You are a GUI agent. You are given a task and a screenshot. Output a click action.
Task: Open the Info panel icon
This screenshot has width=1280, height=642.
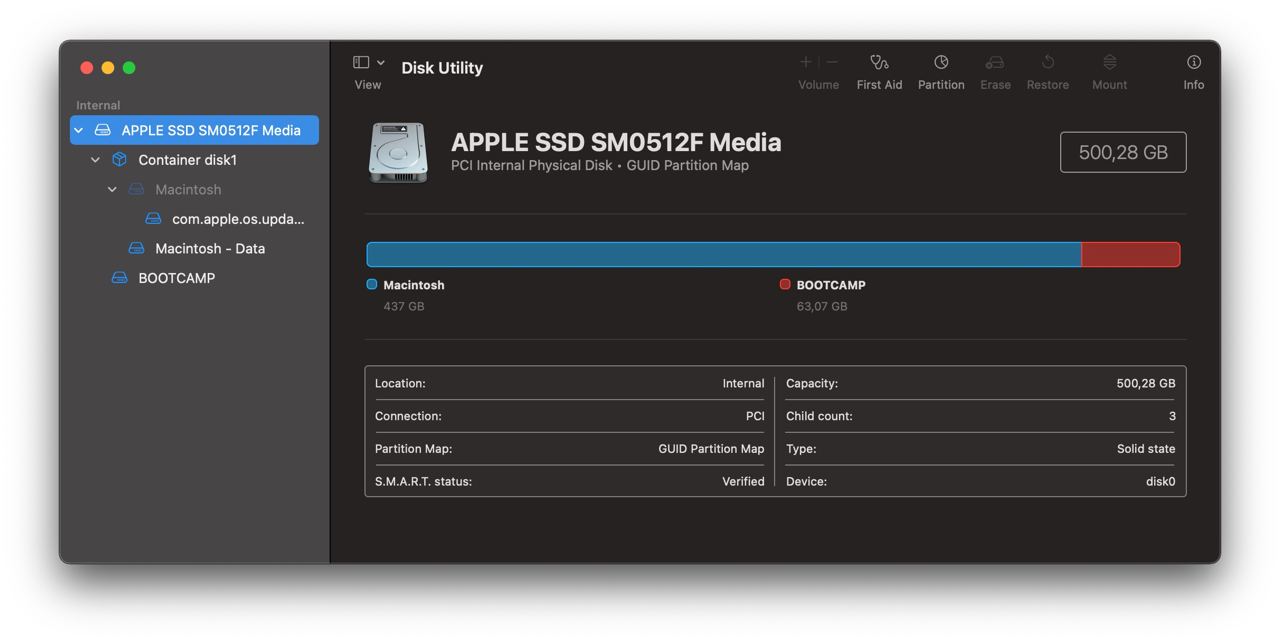click(1194, 62)
